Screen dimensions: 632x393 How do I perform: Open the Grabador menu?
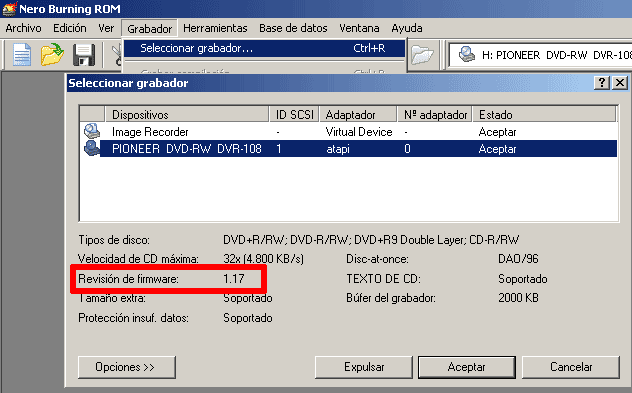(x=150, y=29)
